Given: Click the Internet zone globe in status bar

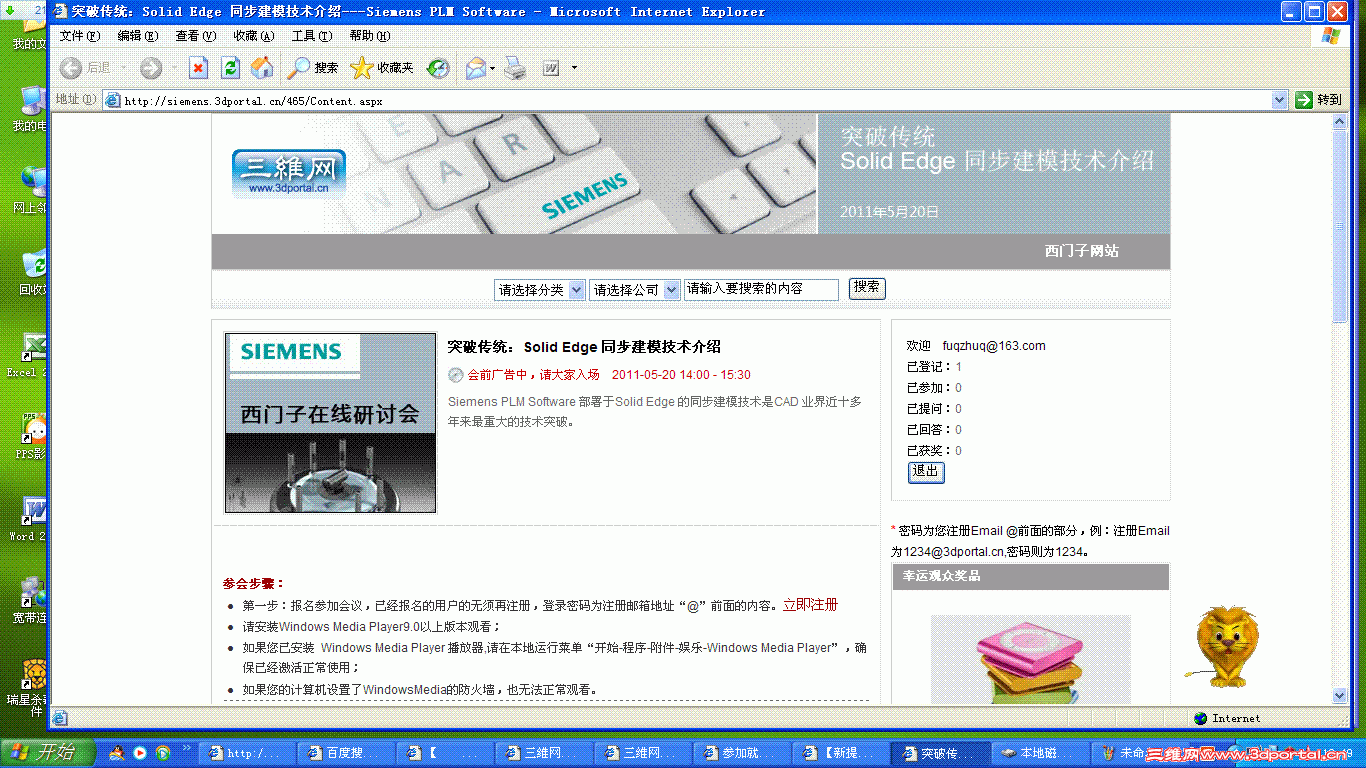Looking at the screenshot, I should 1201,718.
